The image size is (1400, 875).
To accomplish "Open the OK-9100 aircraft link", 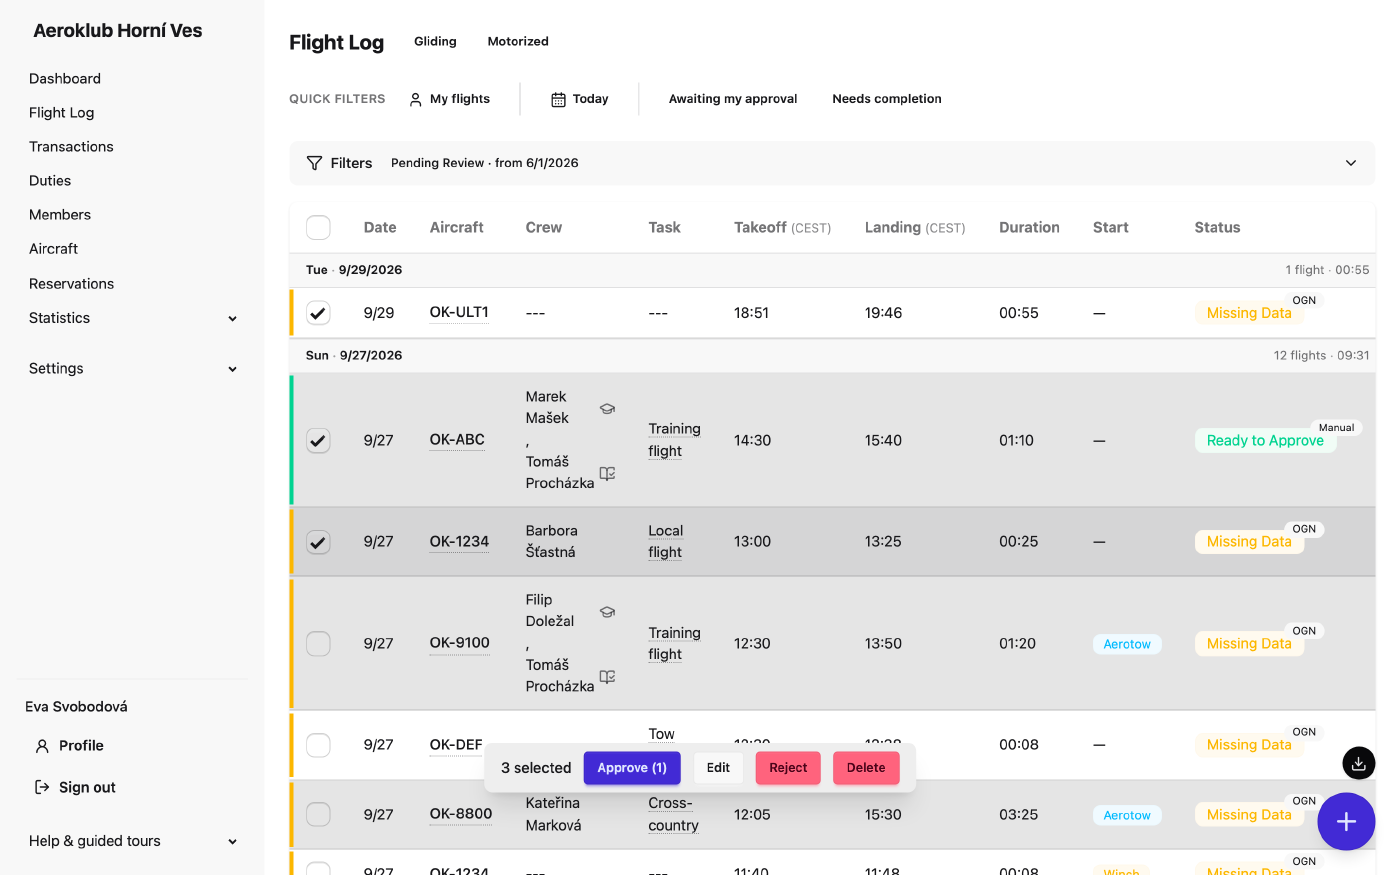I will coord(460,644).
